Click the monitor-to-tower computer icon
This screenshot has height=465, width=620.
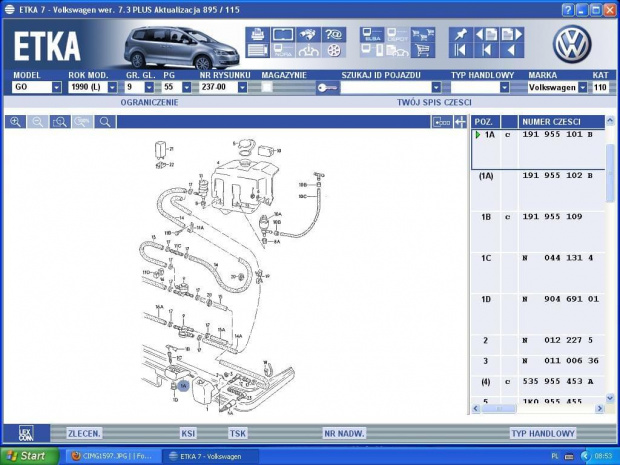coord(372,51)
